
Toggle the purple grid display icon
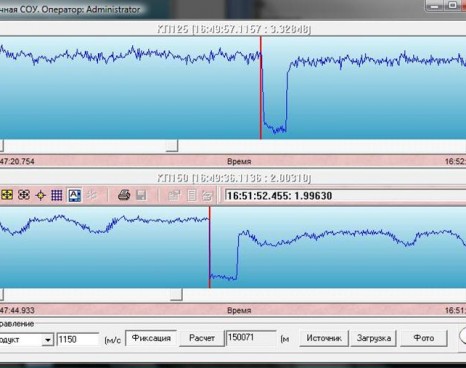pos(57,195)
